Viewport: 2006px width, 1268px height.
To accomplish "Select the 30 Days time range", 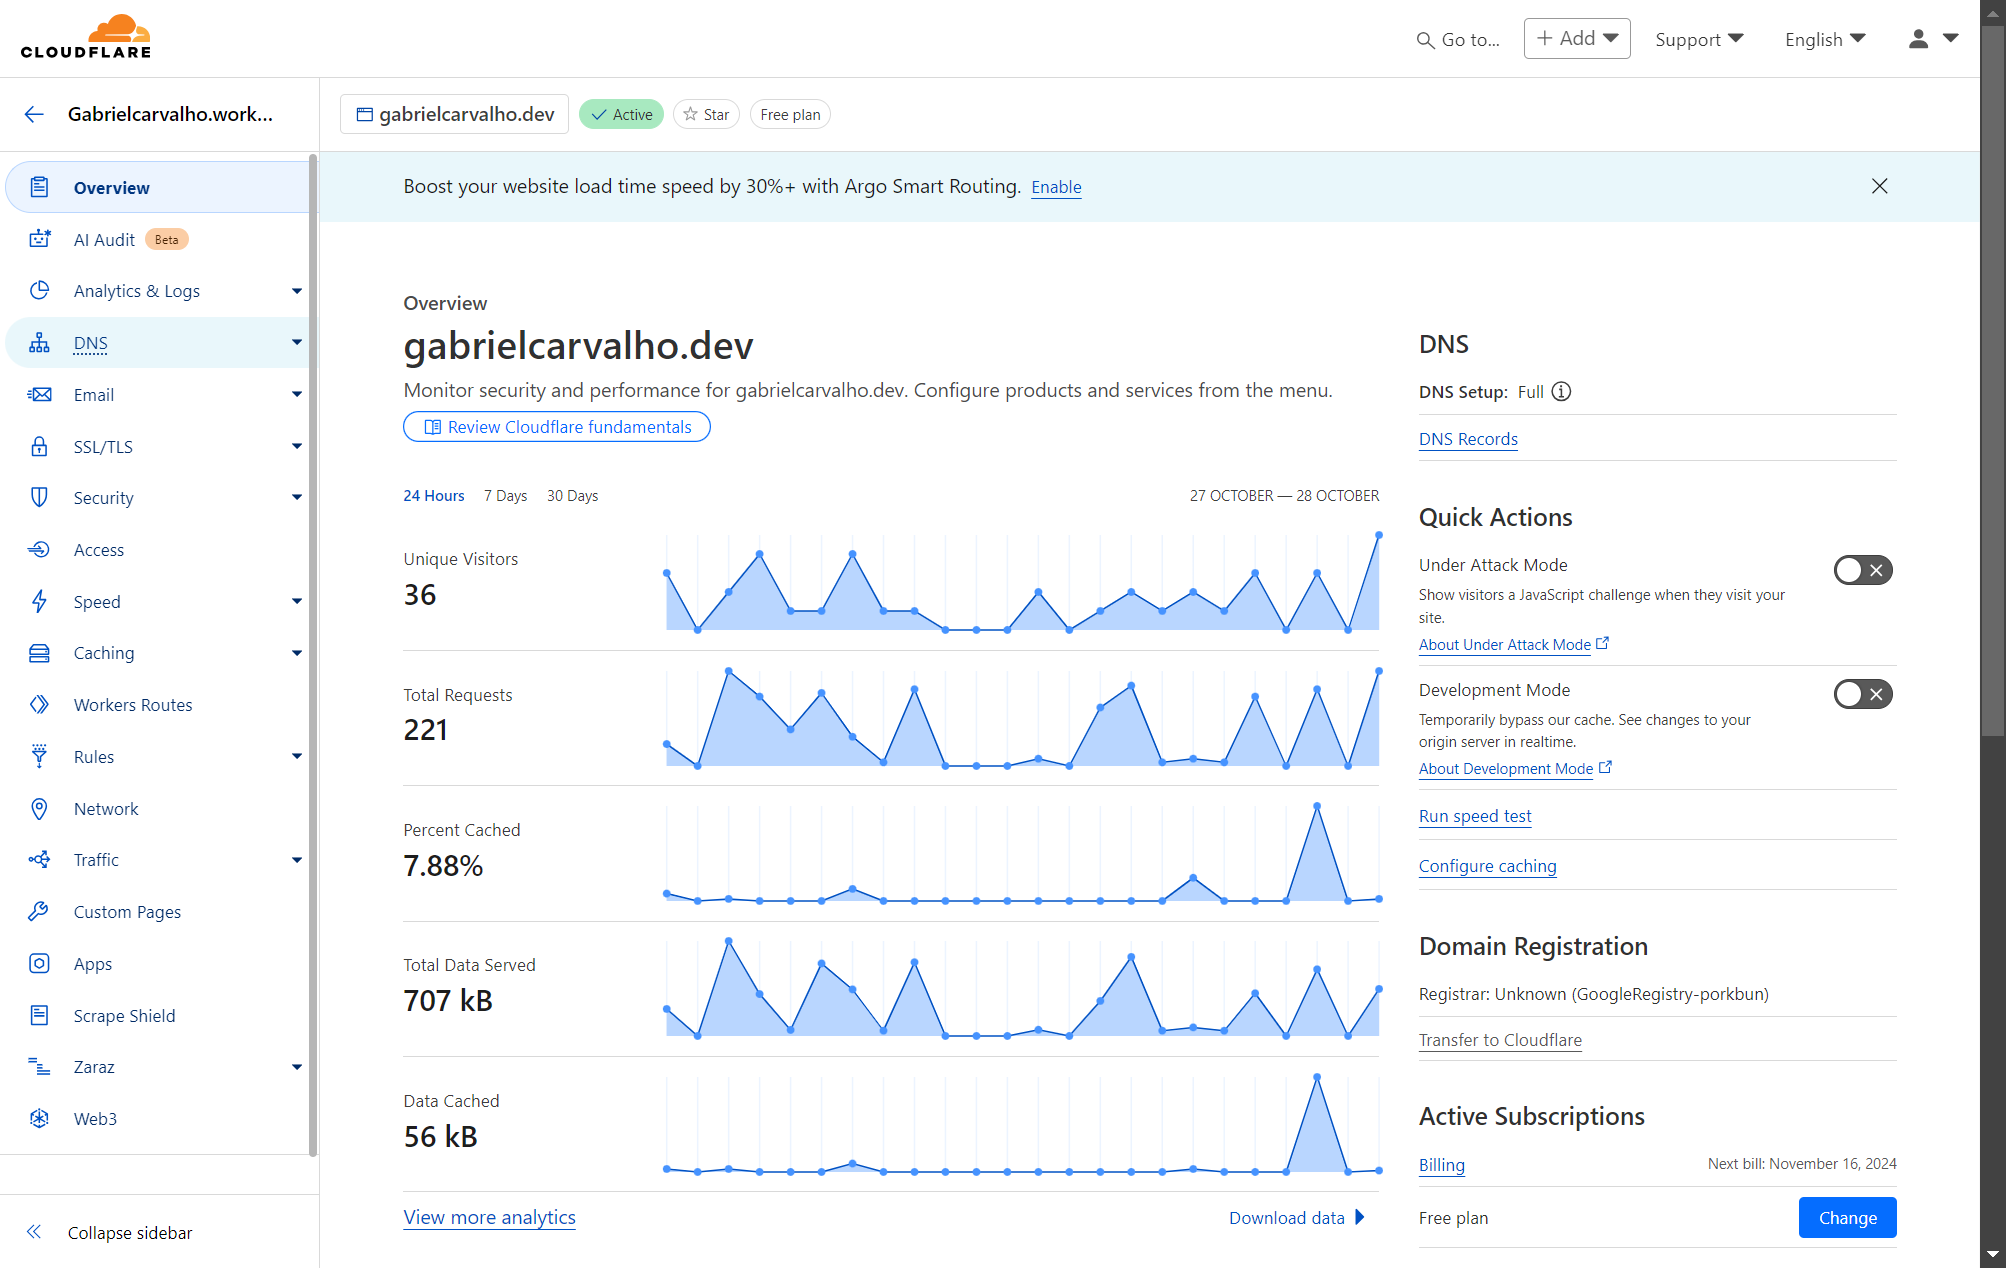I will tap(572, 496).
